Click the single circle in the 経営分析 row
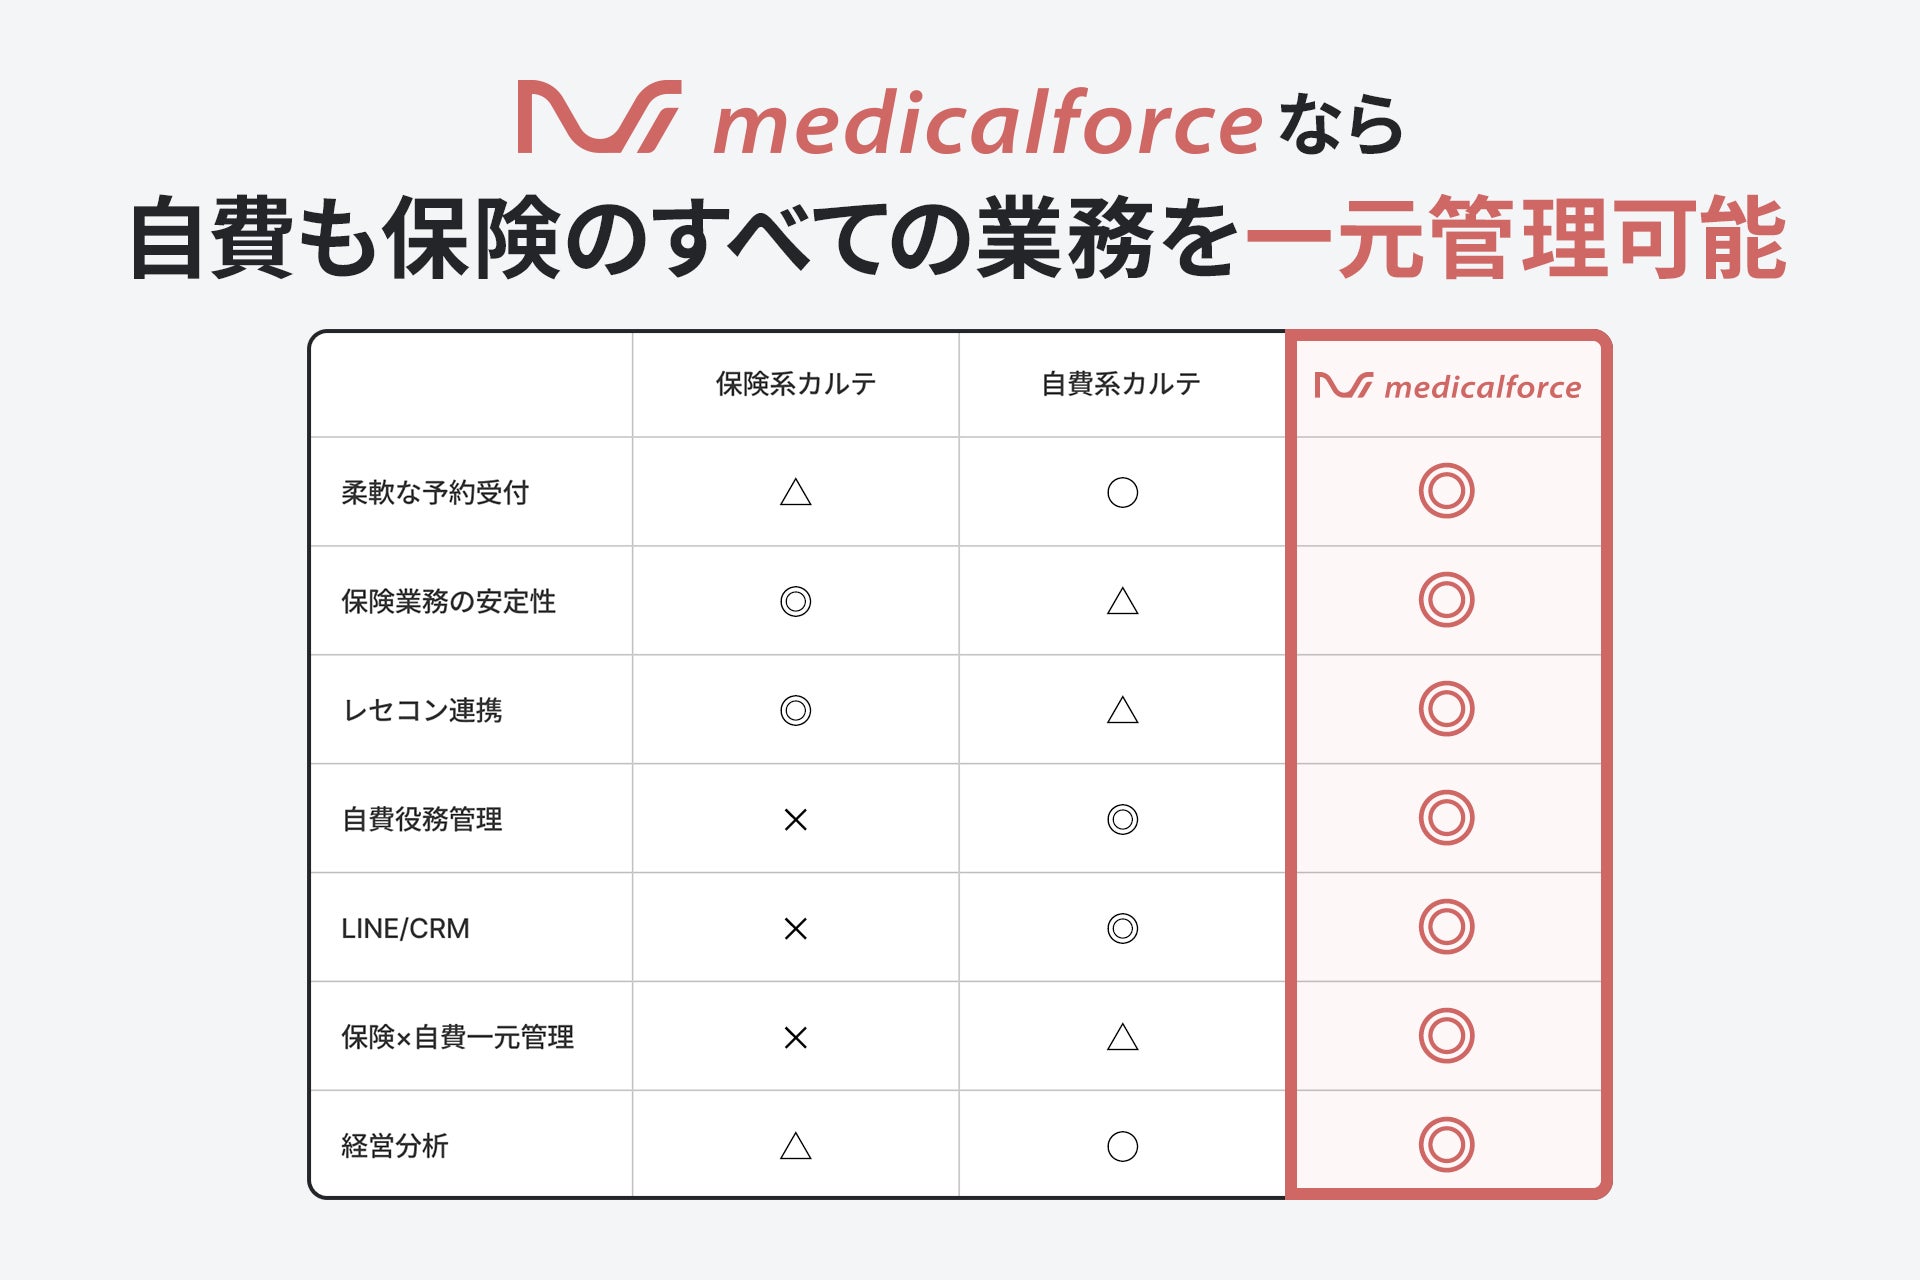1920x1280 pixels. point(1122,1146)
